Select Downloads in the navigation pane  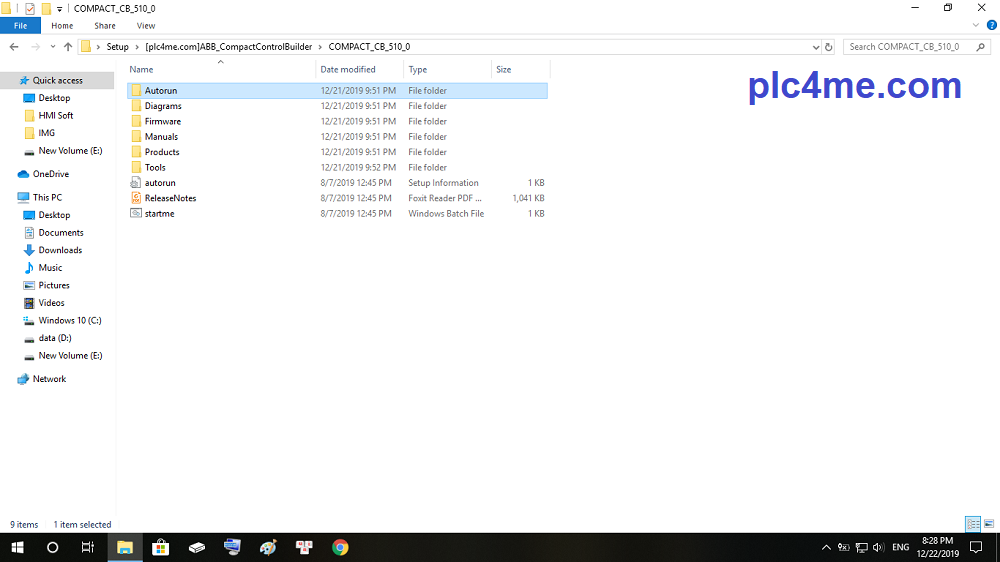(x=60, y=250)
